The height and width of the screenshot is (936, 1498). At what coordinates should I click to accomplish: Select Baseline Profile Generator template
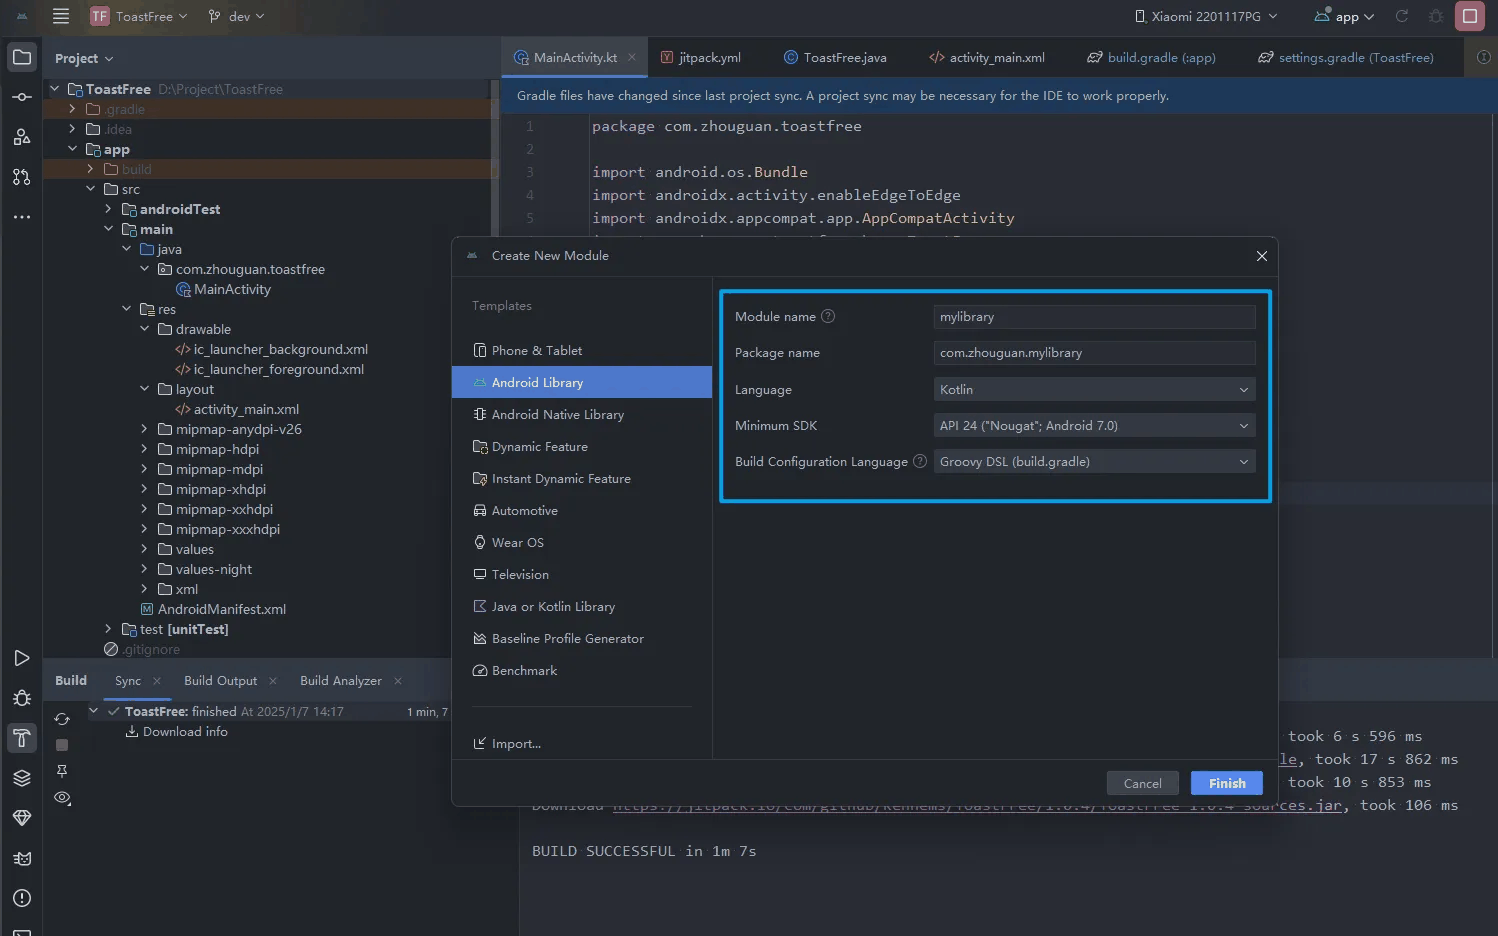(582, 638)
